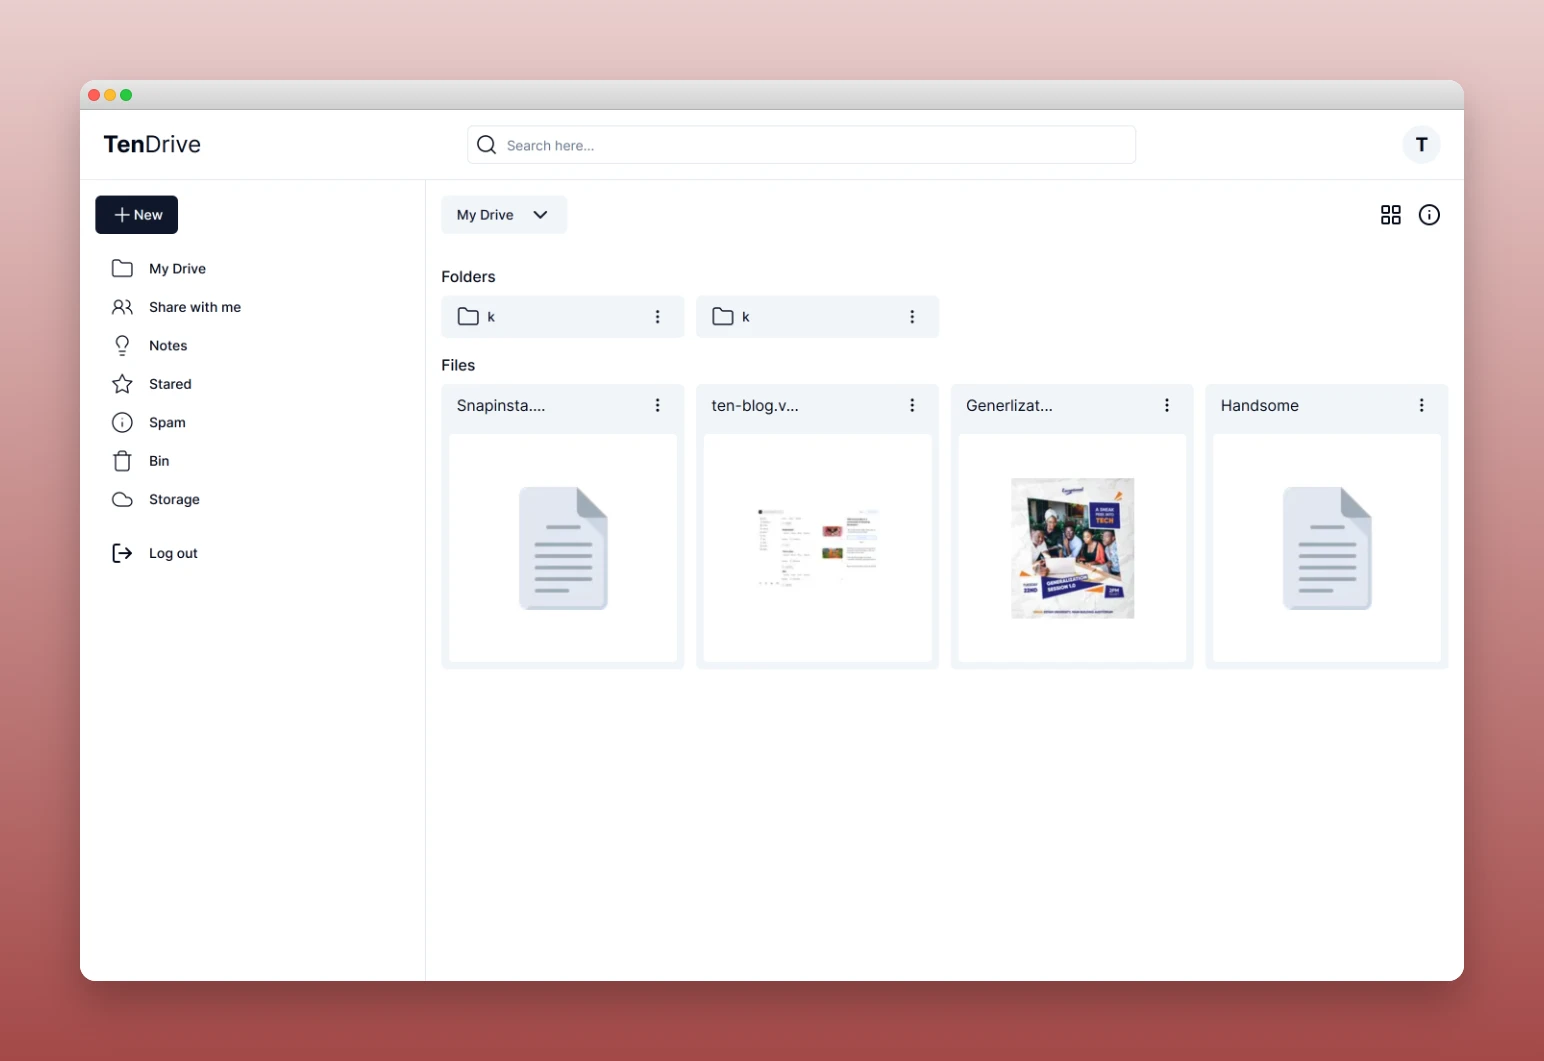
Task: Select Stared in the sidebar
Action: click(170, 384)
